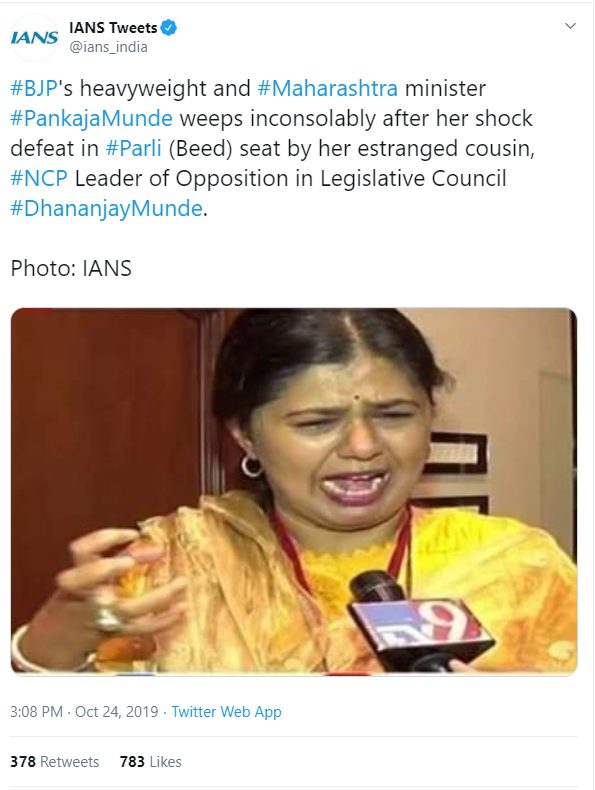Image resolution: width=595 pixels, height=790 pixels.
Task: Open the #Maharashtra hashtag link
Action: [x=327, y=89]
